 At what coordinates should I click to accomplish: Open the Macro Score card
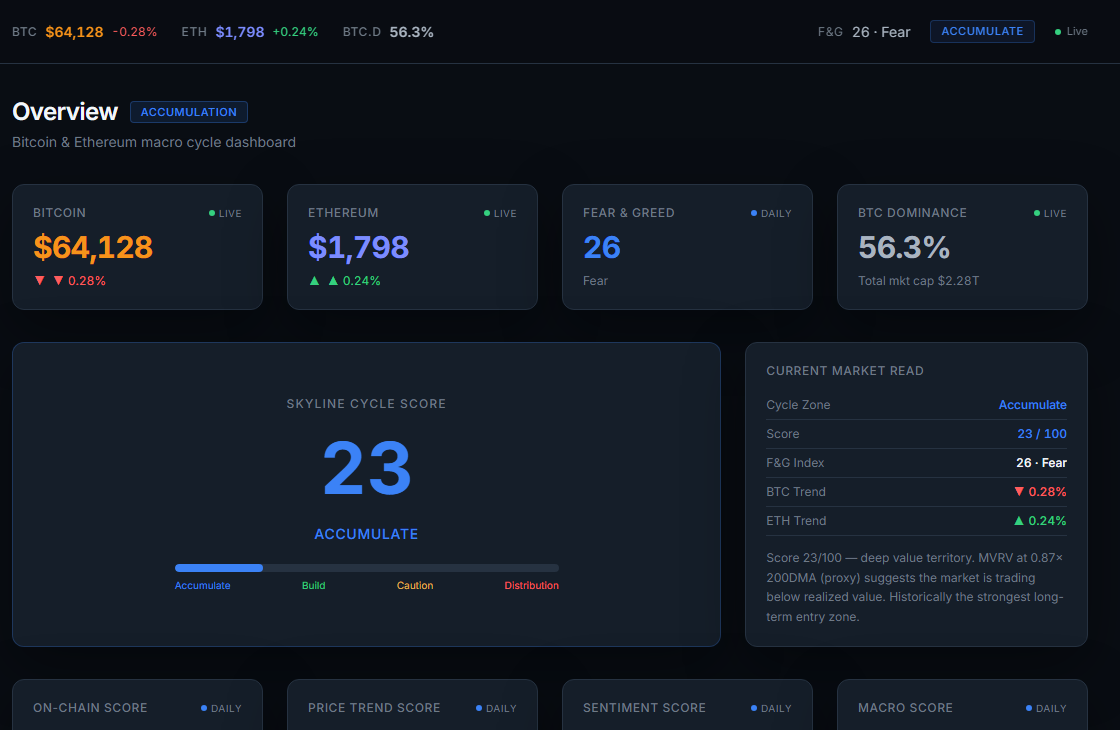click(962, 704)
